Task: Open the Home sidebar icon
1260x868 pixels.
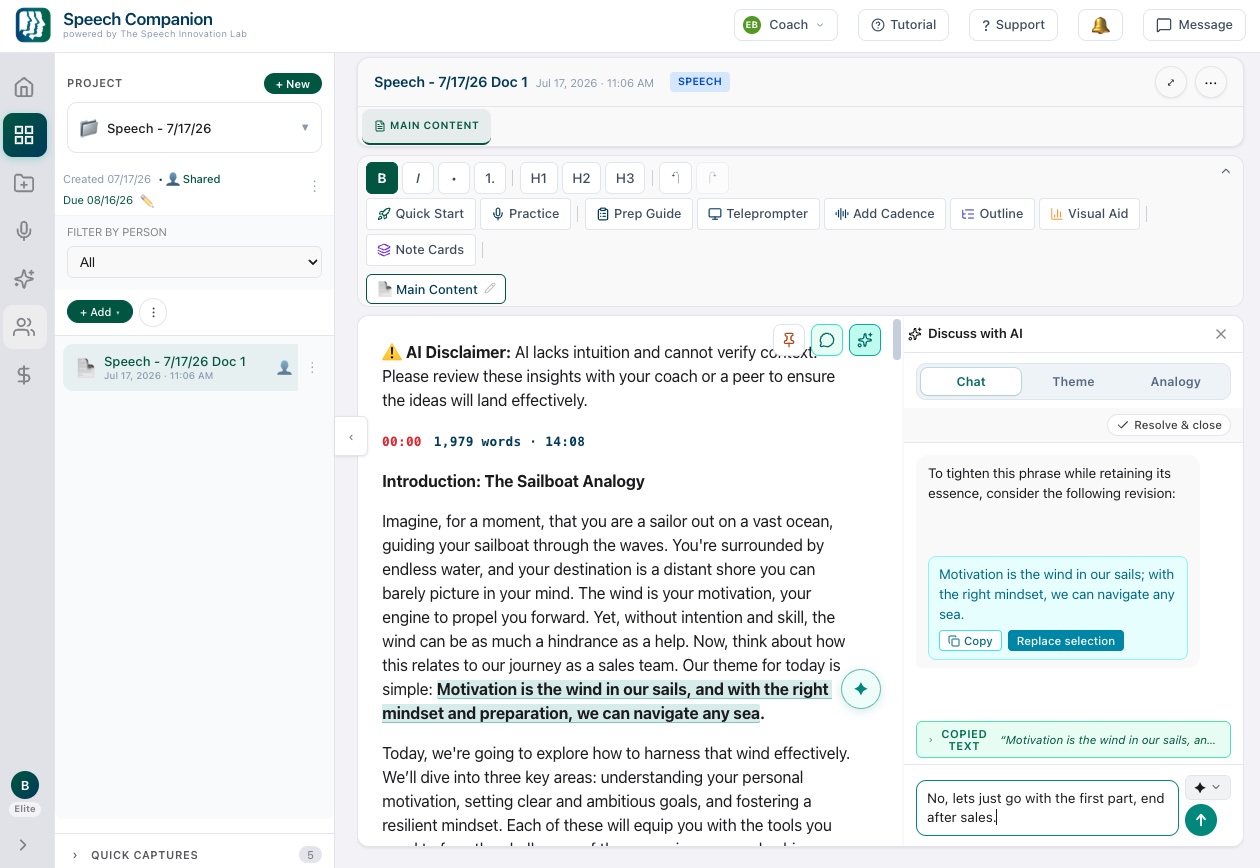Action: pos(24,87)
